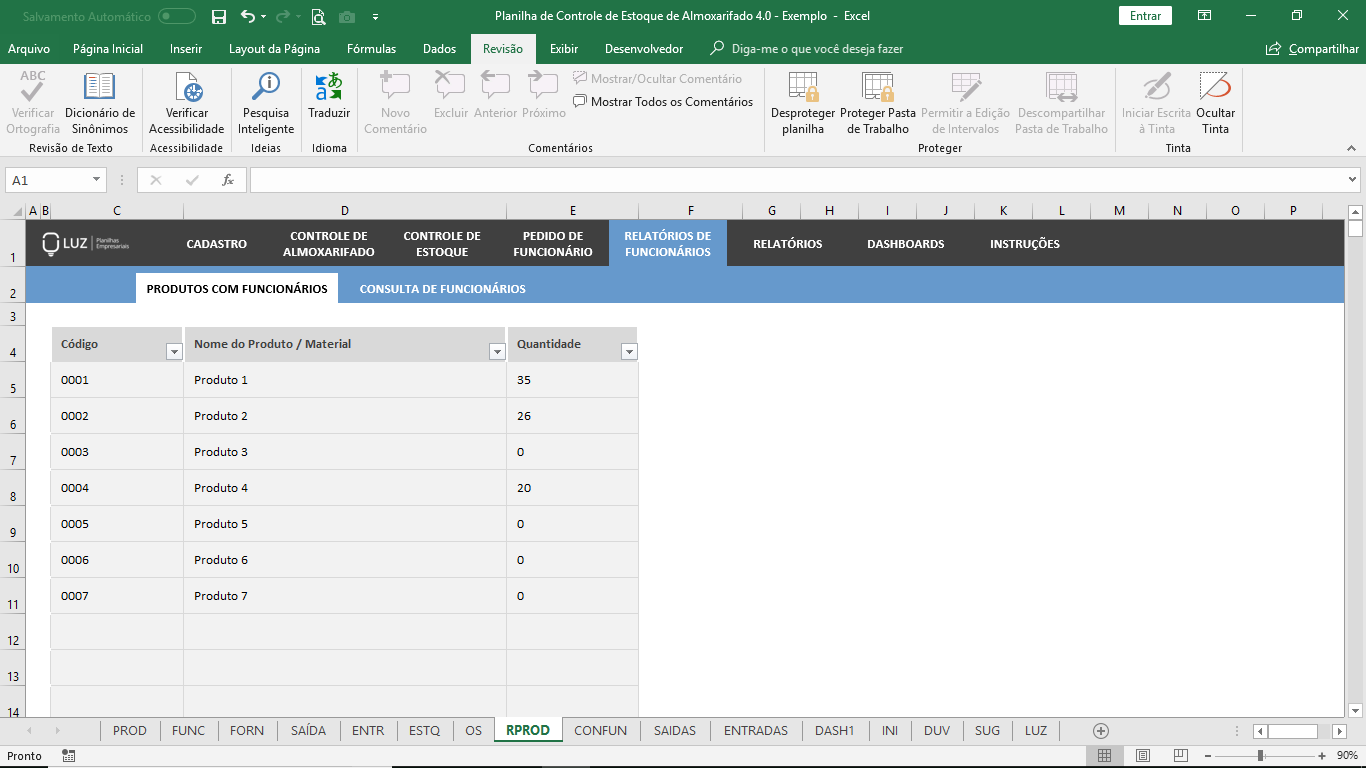The width and height of the screenshot is (1366, 768).
Task: Save the workbook with the disk icon
Action: (219, 16)
